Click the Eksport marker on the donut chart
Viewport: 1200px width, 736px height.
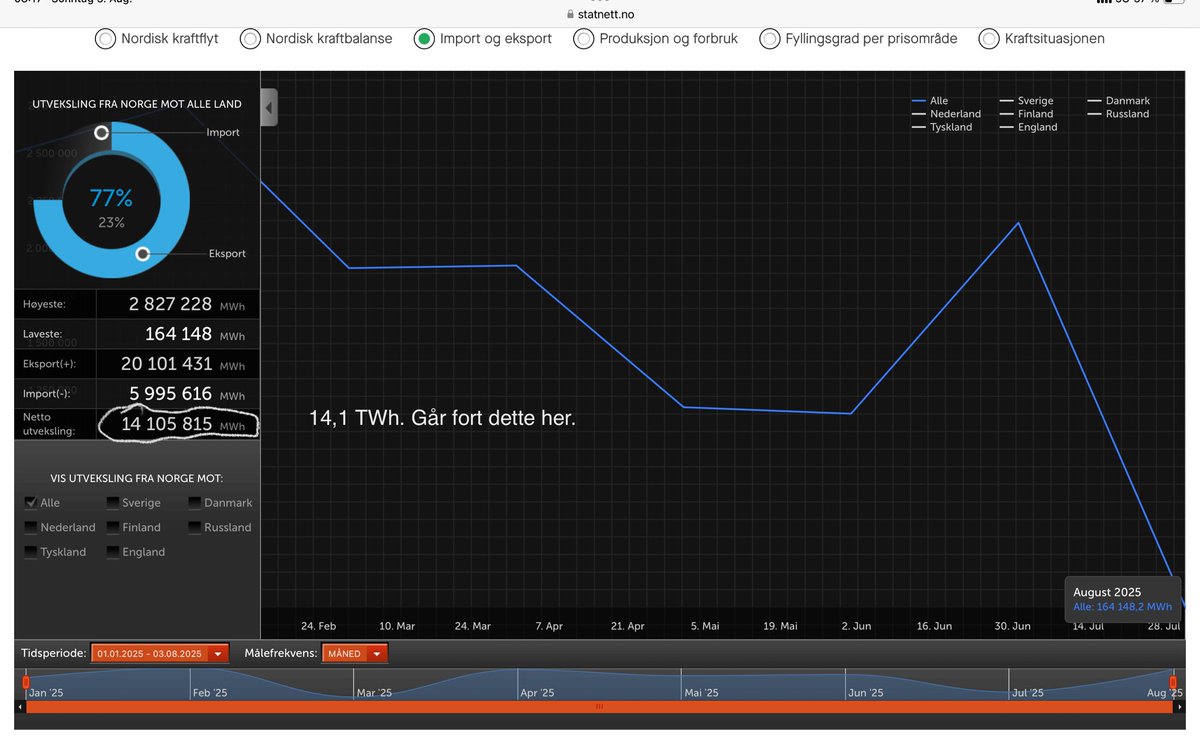tap(143, 254)
